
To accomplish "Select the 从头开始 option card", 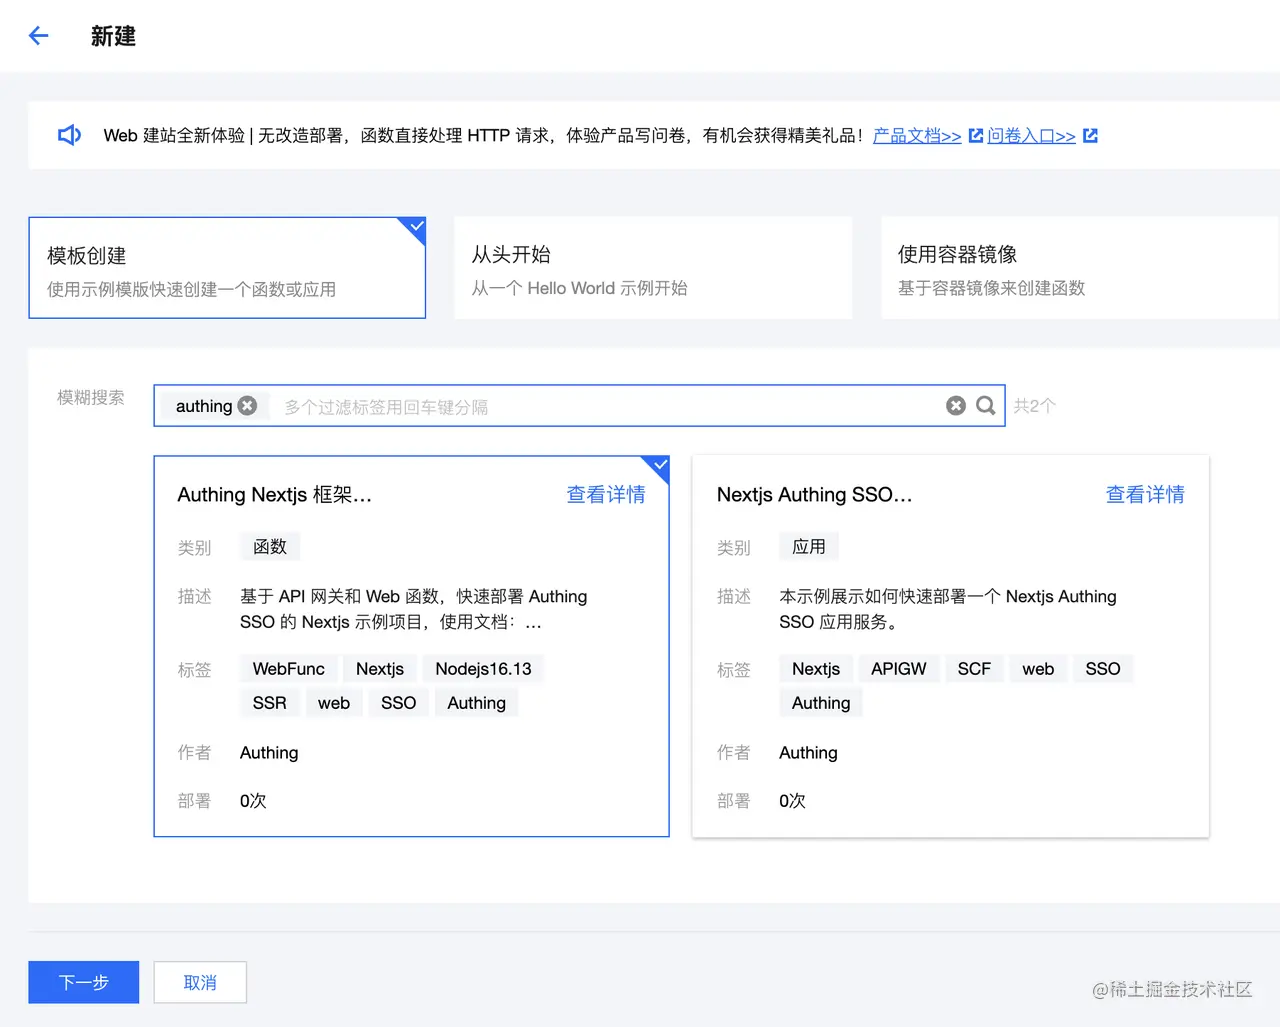I will tap(653, 268).
